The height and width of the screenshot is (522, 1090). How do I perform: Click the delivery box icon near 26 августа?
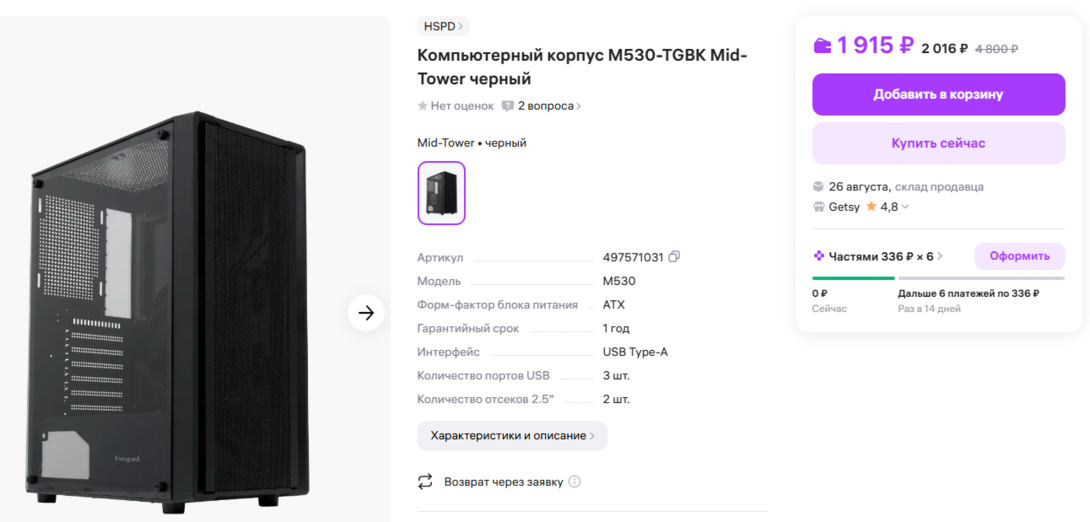point(819,187)
